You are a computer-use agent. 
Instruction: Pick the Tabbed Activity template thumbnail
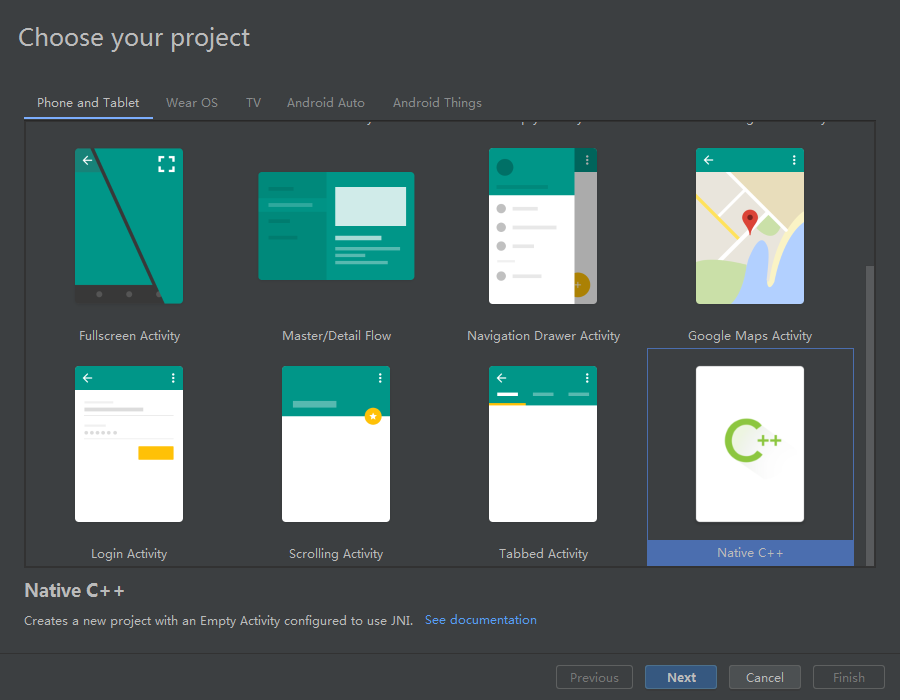point(543,444)
